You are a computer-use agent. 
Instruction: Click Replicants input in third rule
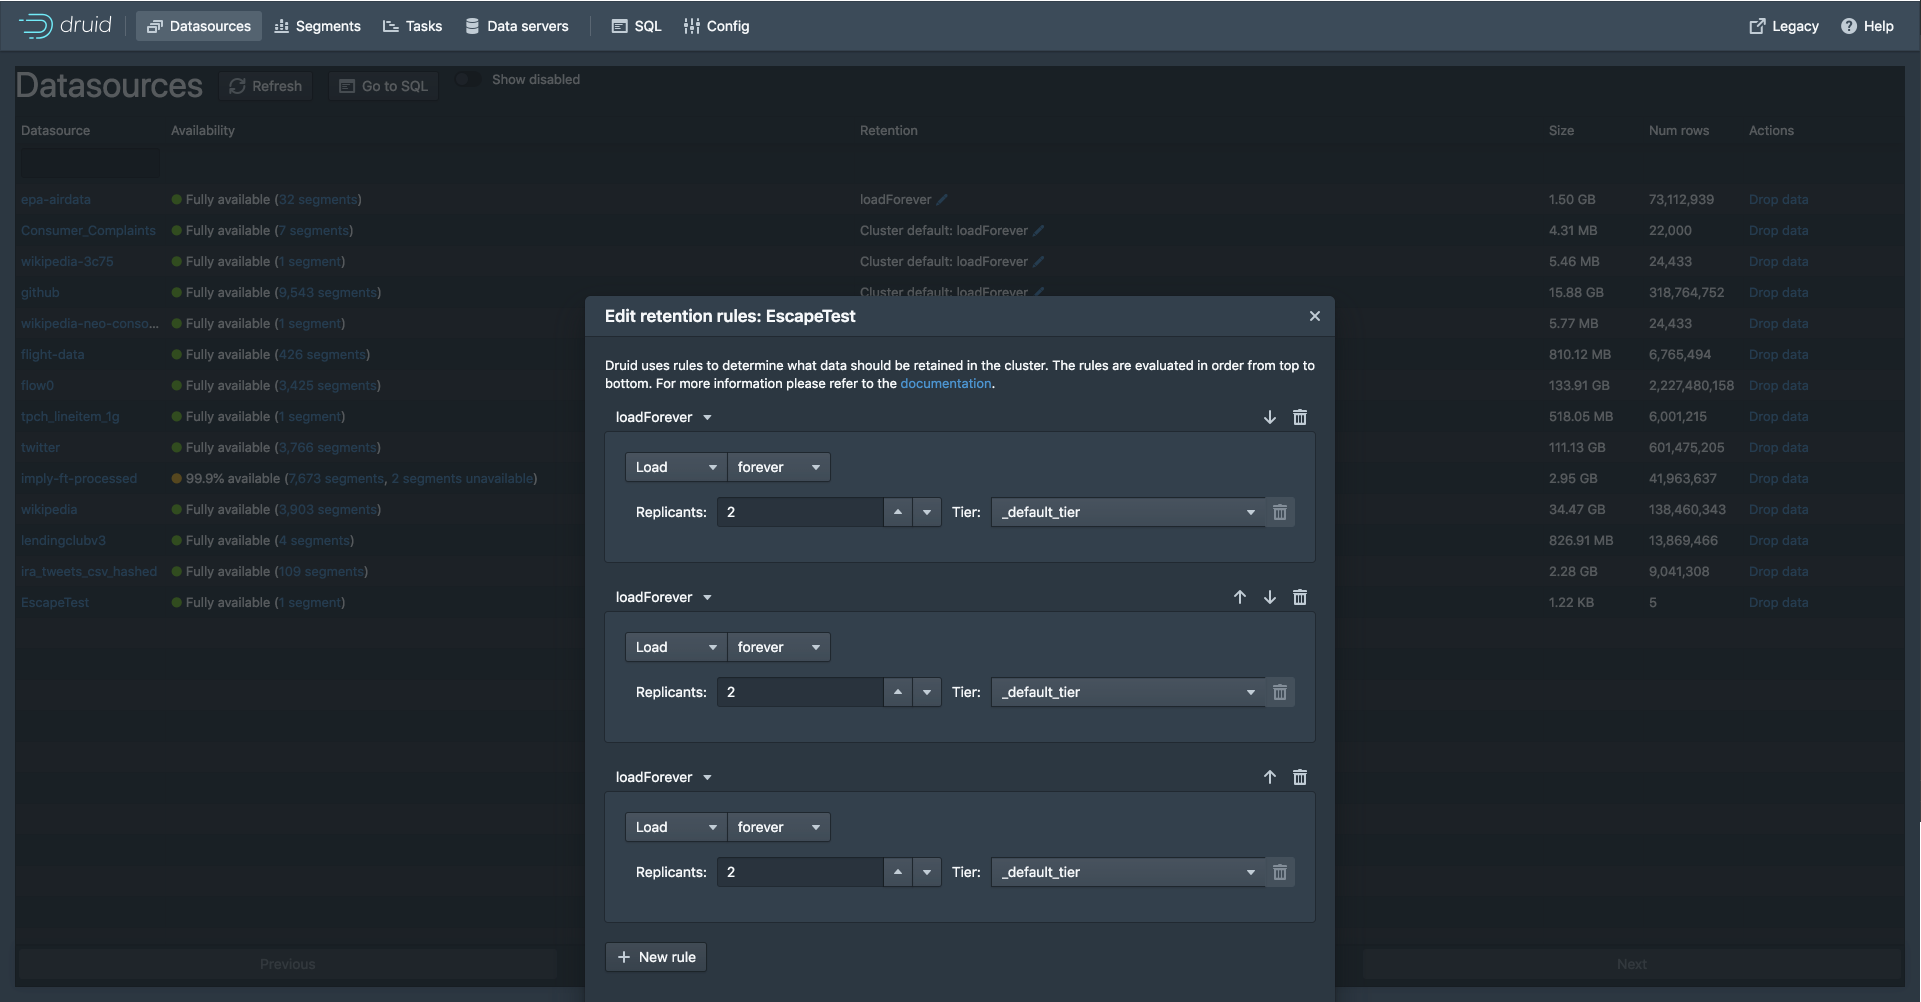point(800,872)
